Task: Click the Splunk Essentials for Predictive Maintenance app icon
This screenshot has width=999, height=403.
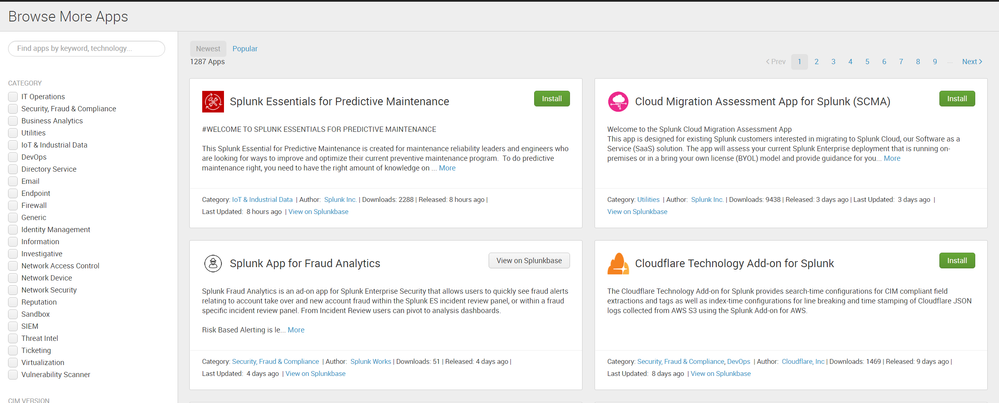Action: pos(213,101)
